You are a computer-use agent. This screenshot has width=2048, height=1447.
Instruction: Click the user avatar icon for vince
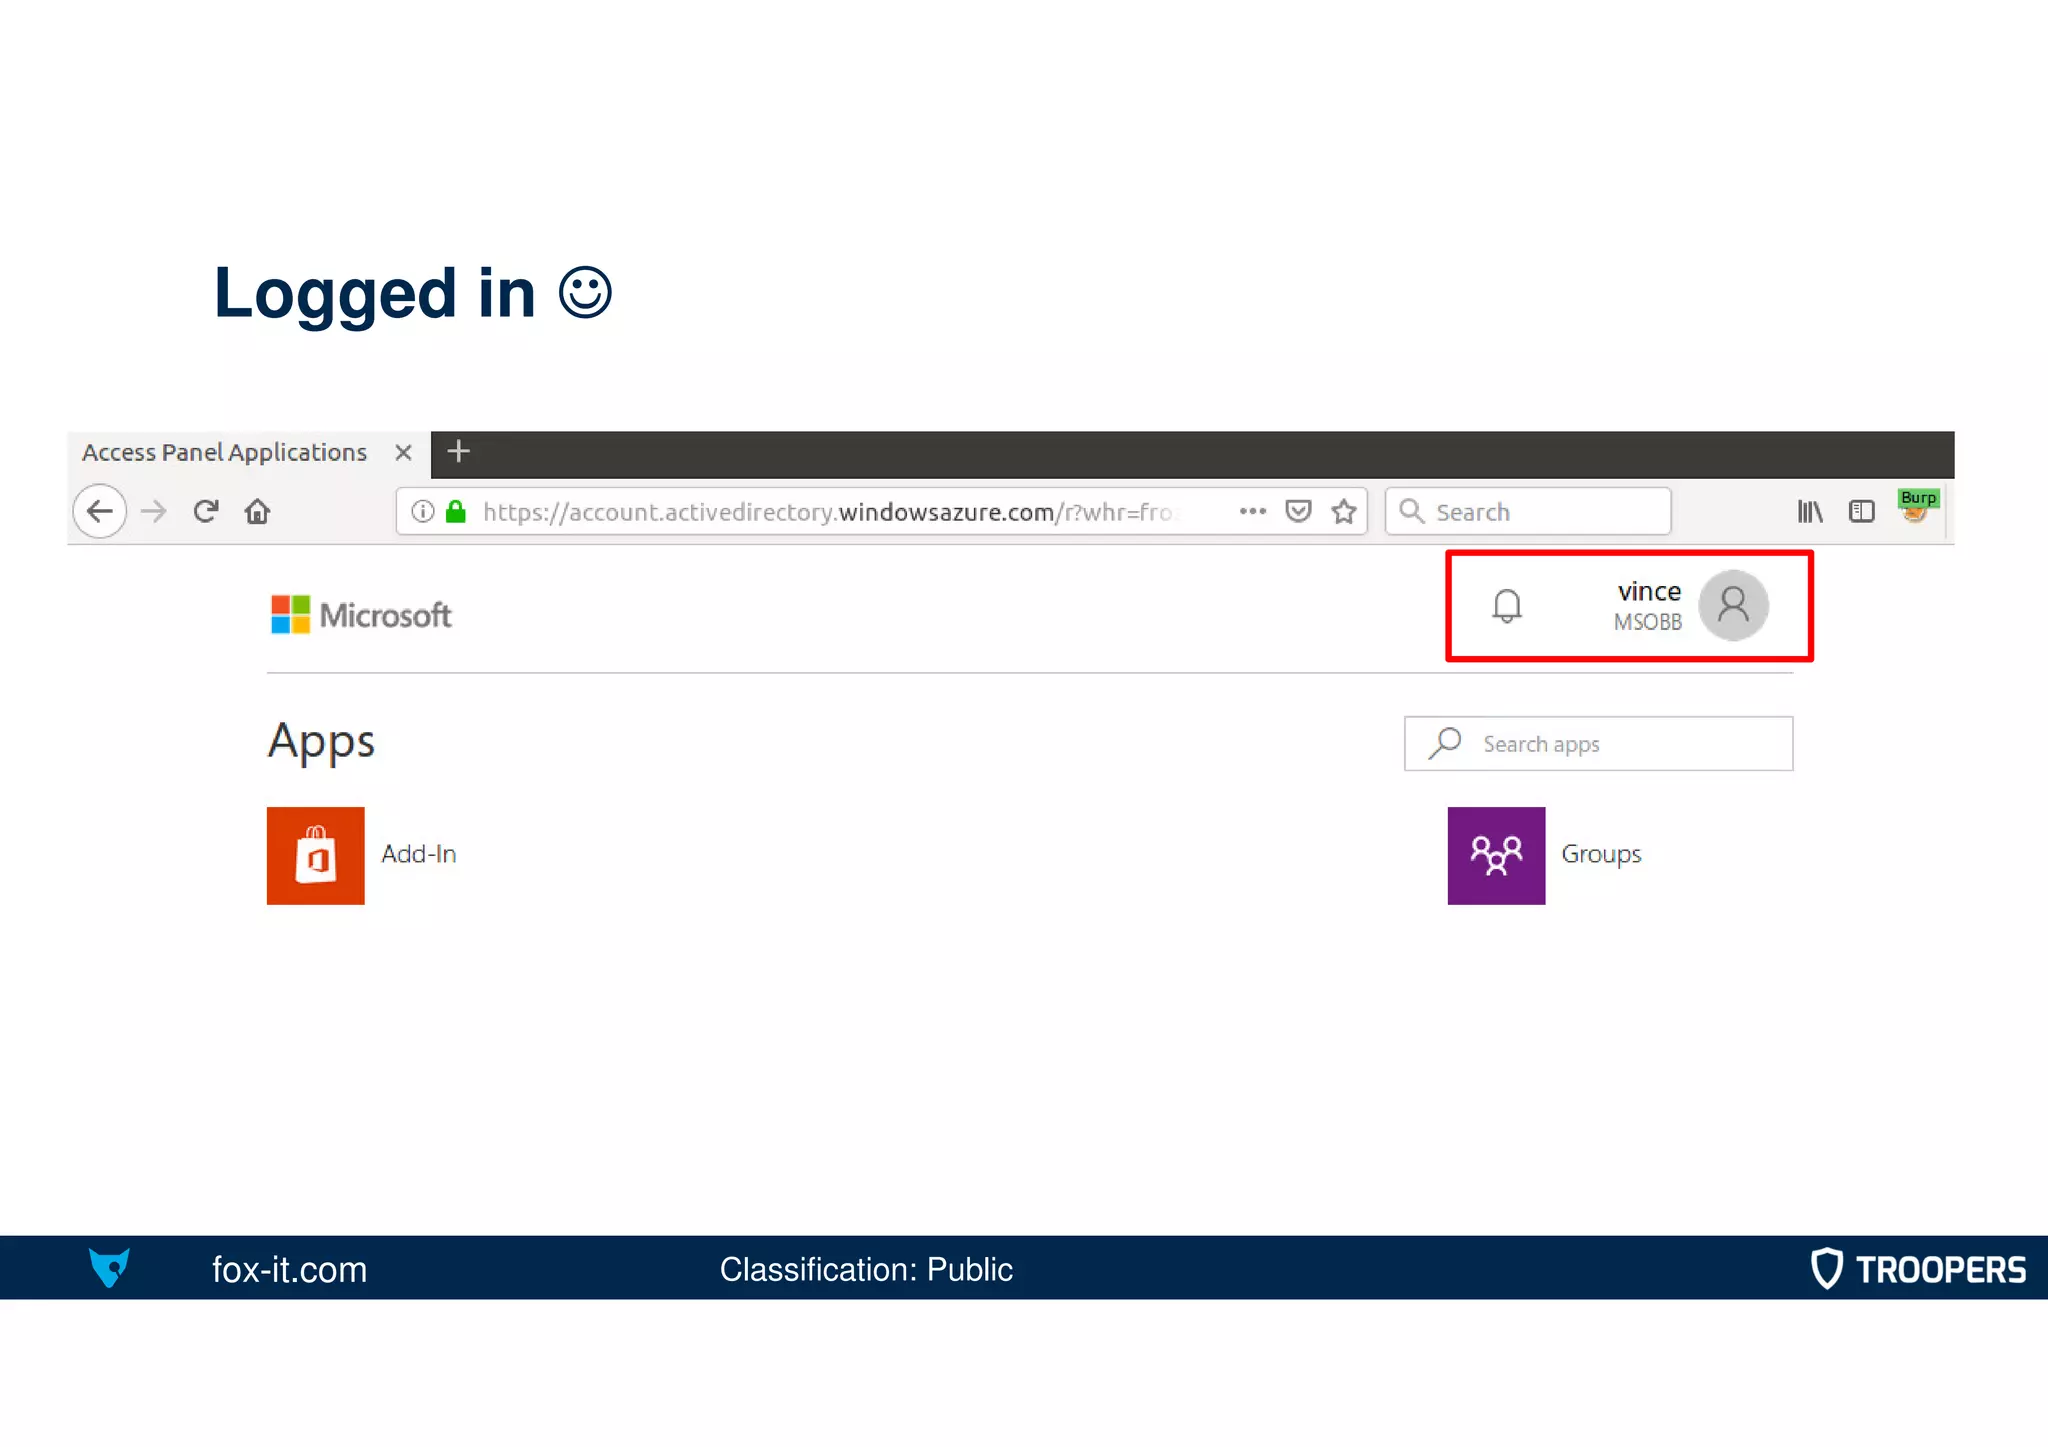pos(1733,605)
